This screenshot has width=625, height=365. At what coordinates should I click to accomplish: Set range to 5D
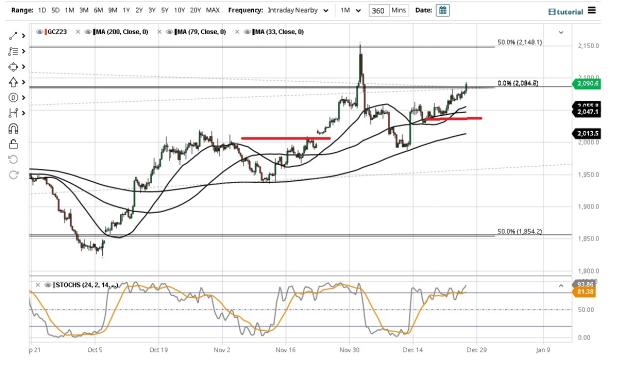point(55,10)
